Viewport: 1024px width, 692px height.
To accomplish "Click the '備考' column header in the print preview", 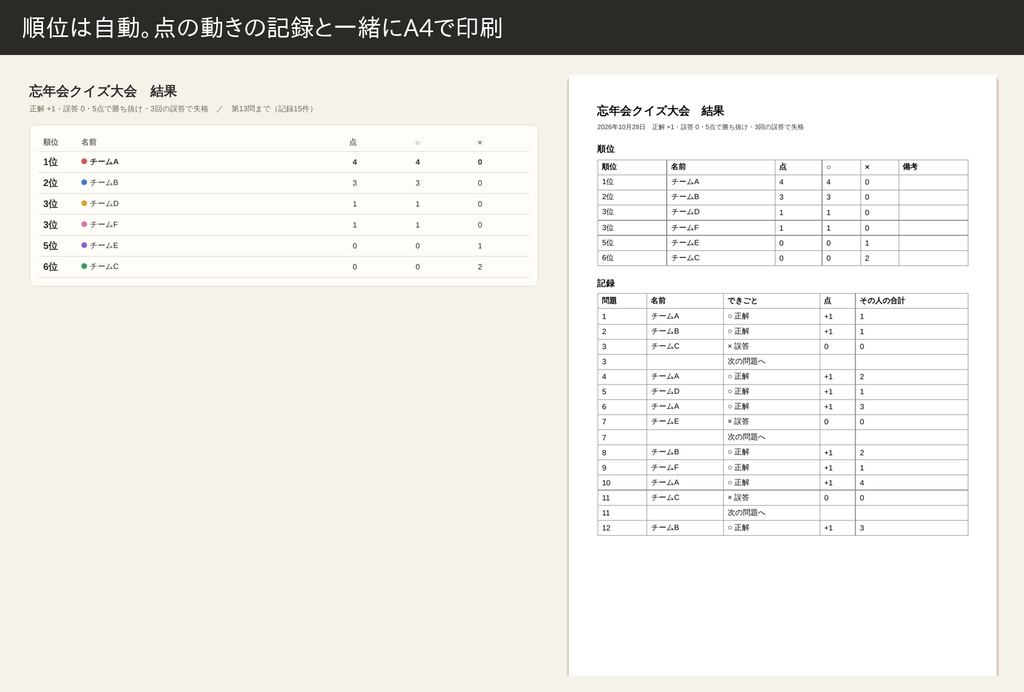I will 910,166.
